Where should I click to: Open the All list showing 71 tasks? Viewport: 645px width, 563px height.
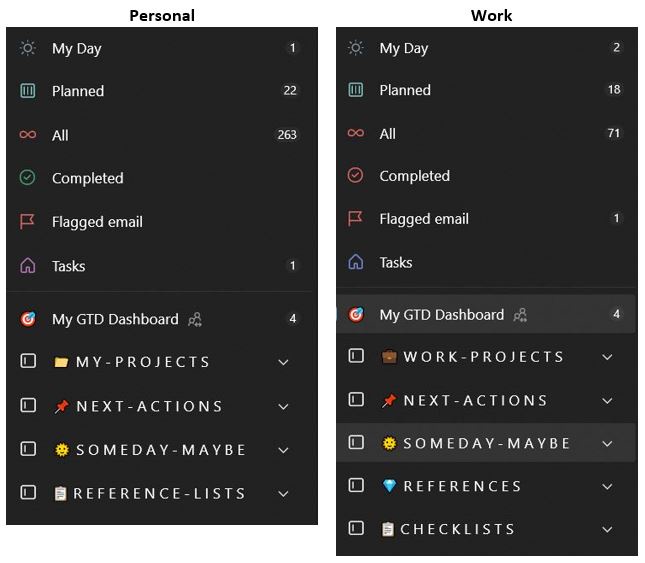[x=486, y=133]
